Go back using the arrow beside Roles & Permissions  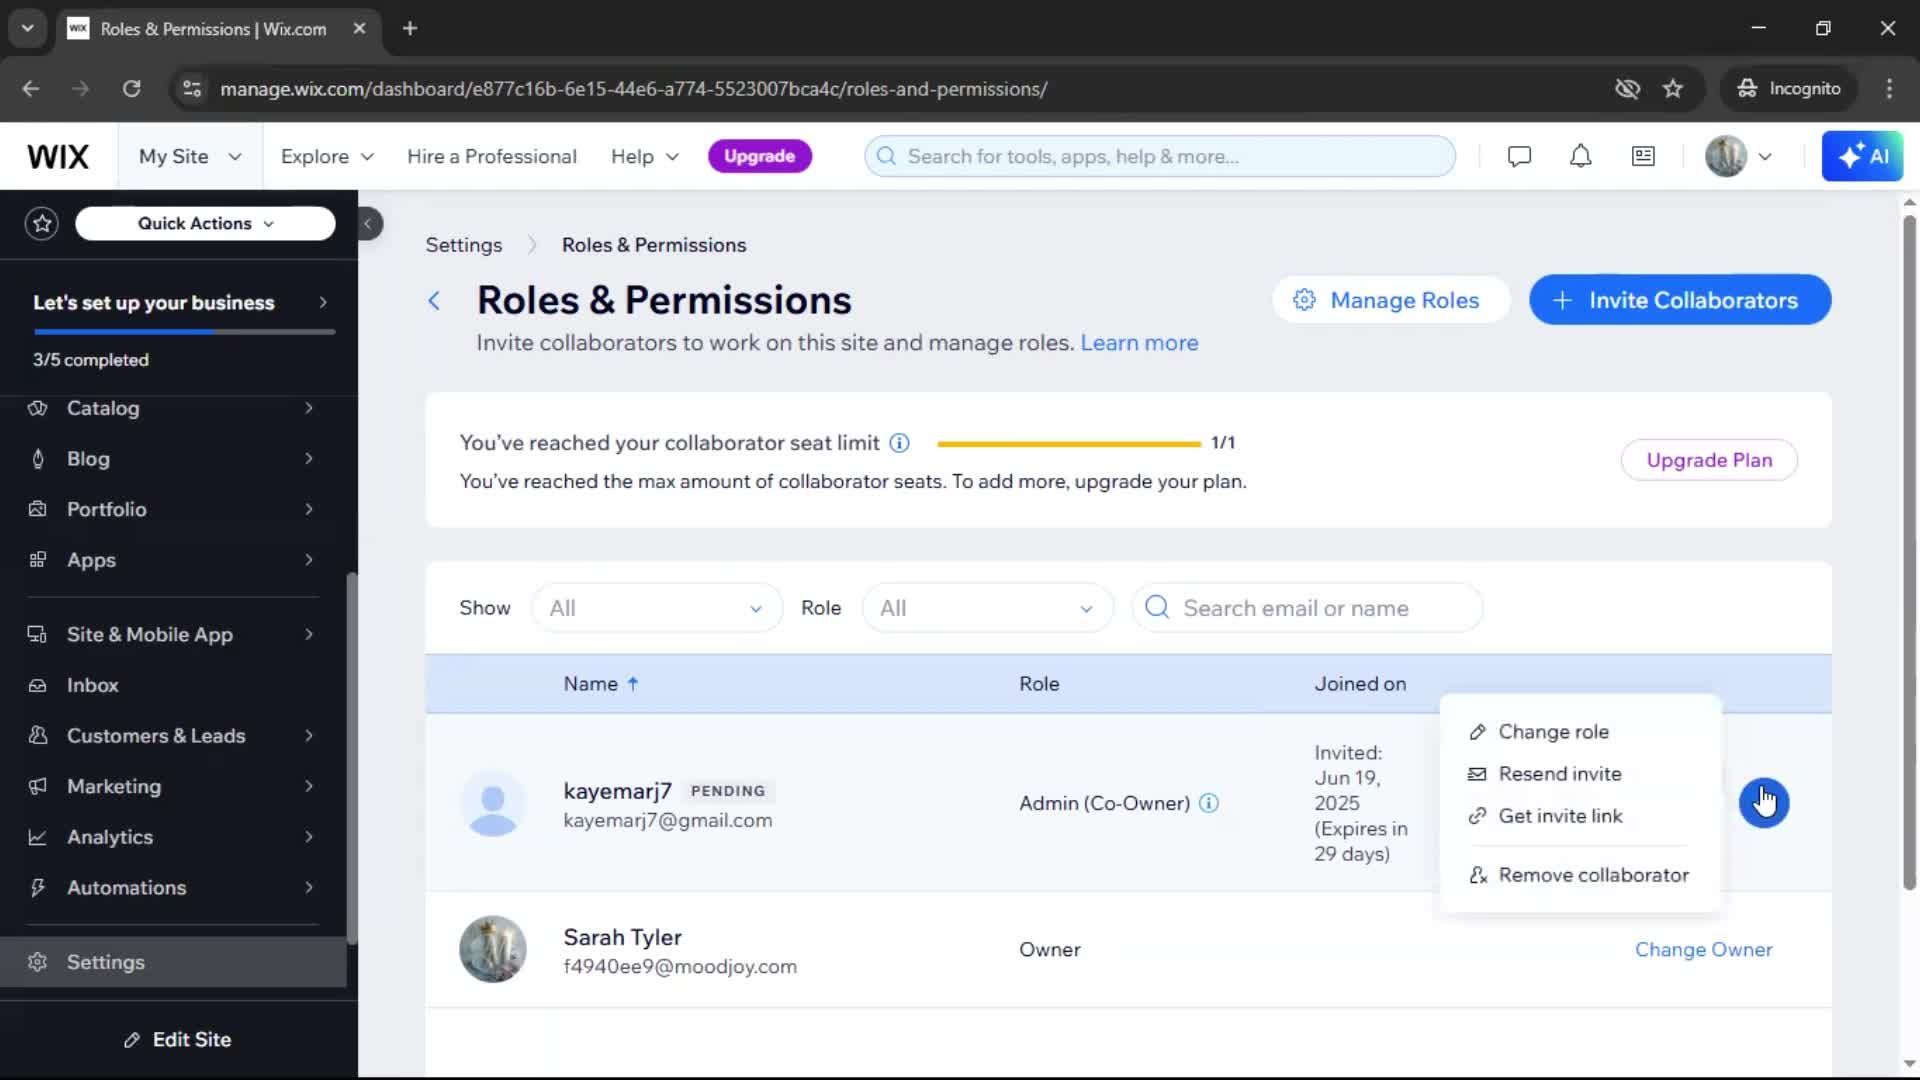(434, 301)
